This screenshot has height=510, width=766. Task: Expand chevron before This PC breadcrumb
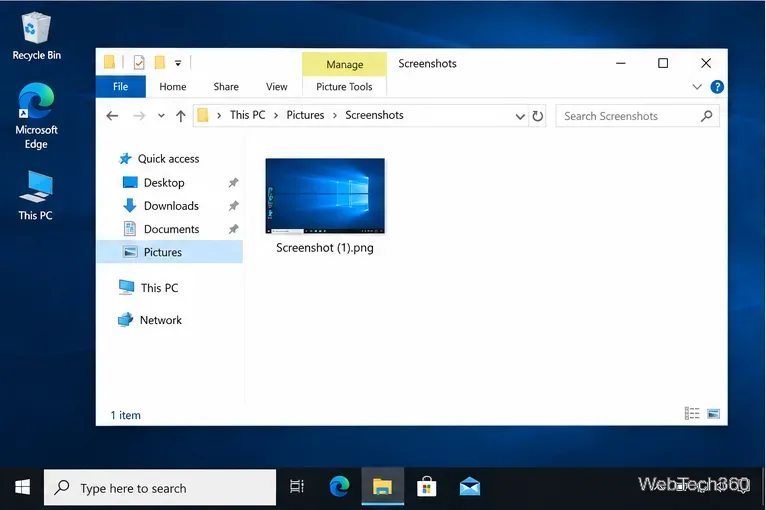pos(219,116)
